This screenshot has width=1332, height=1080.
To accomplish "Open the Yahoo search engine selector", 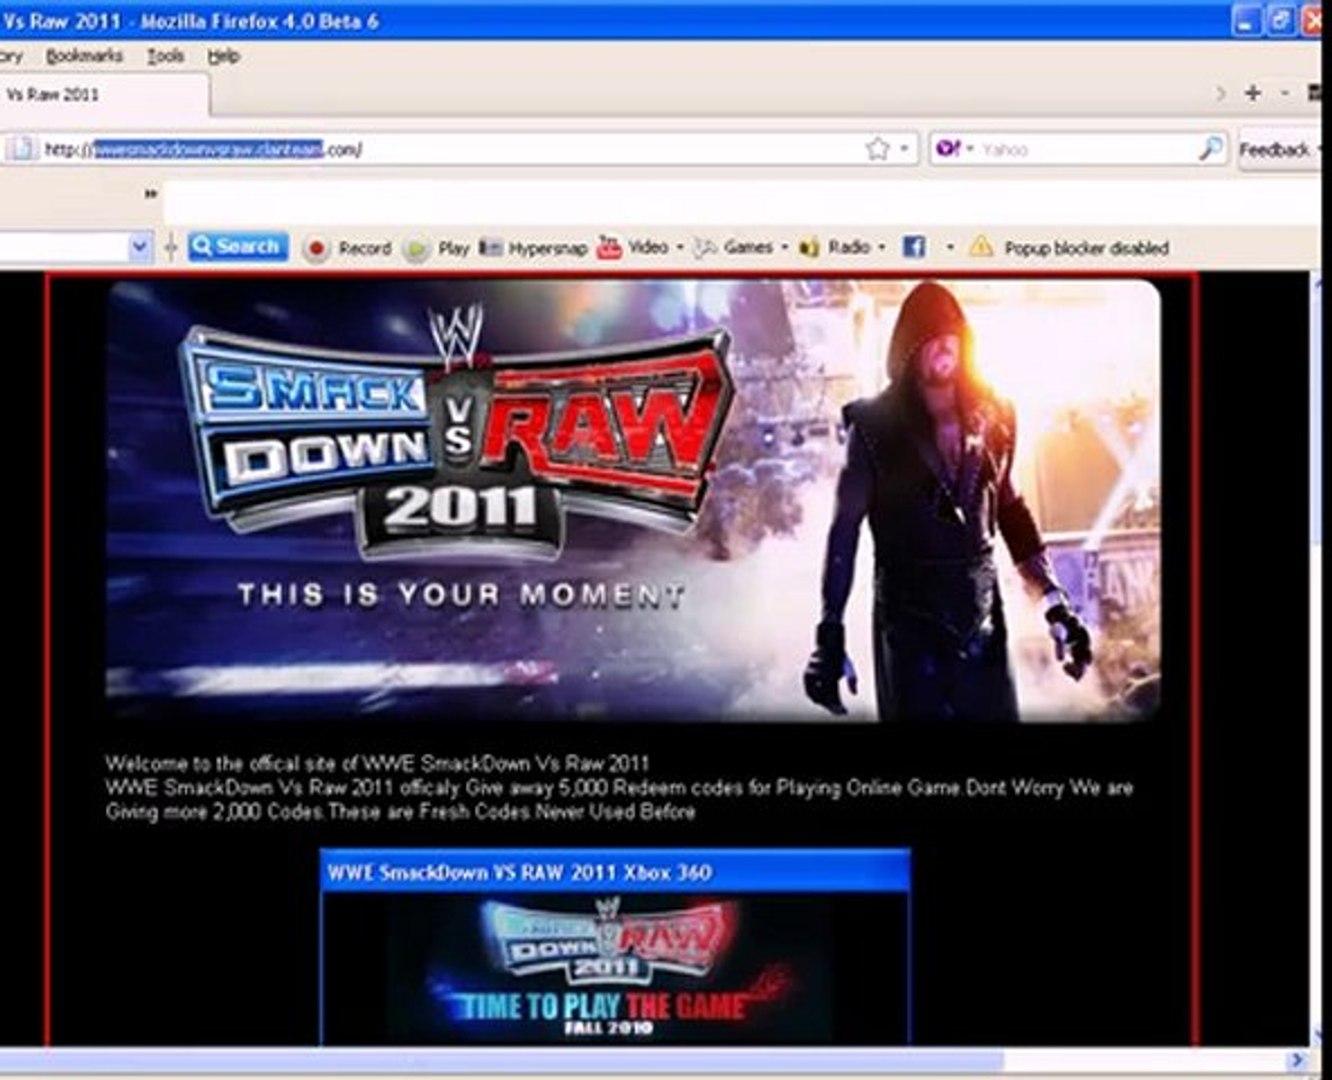I will tap(954, 149).
